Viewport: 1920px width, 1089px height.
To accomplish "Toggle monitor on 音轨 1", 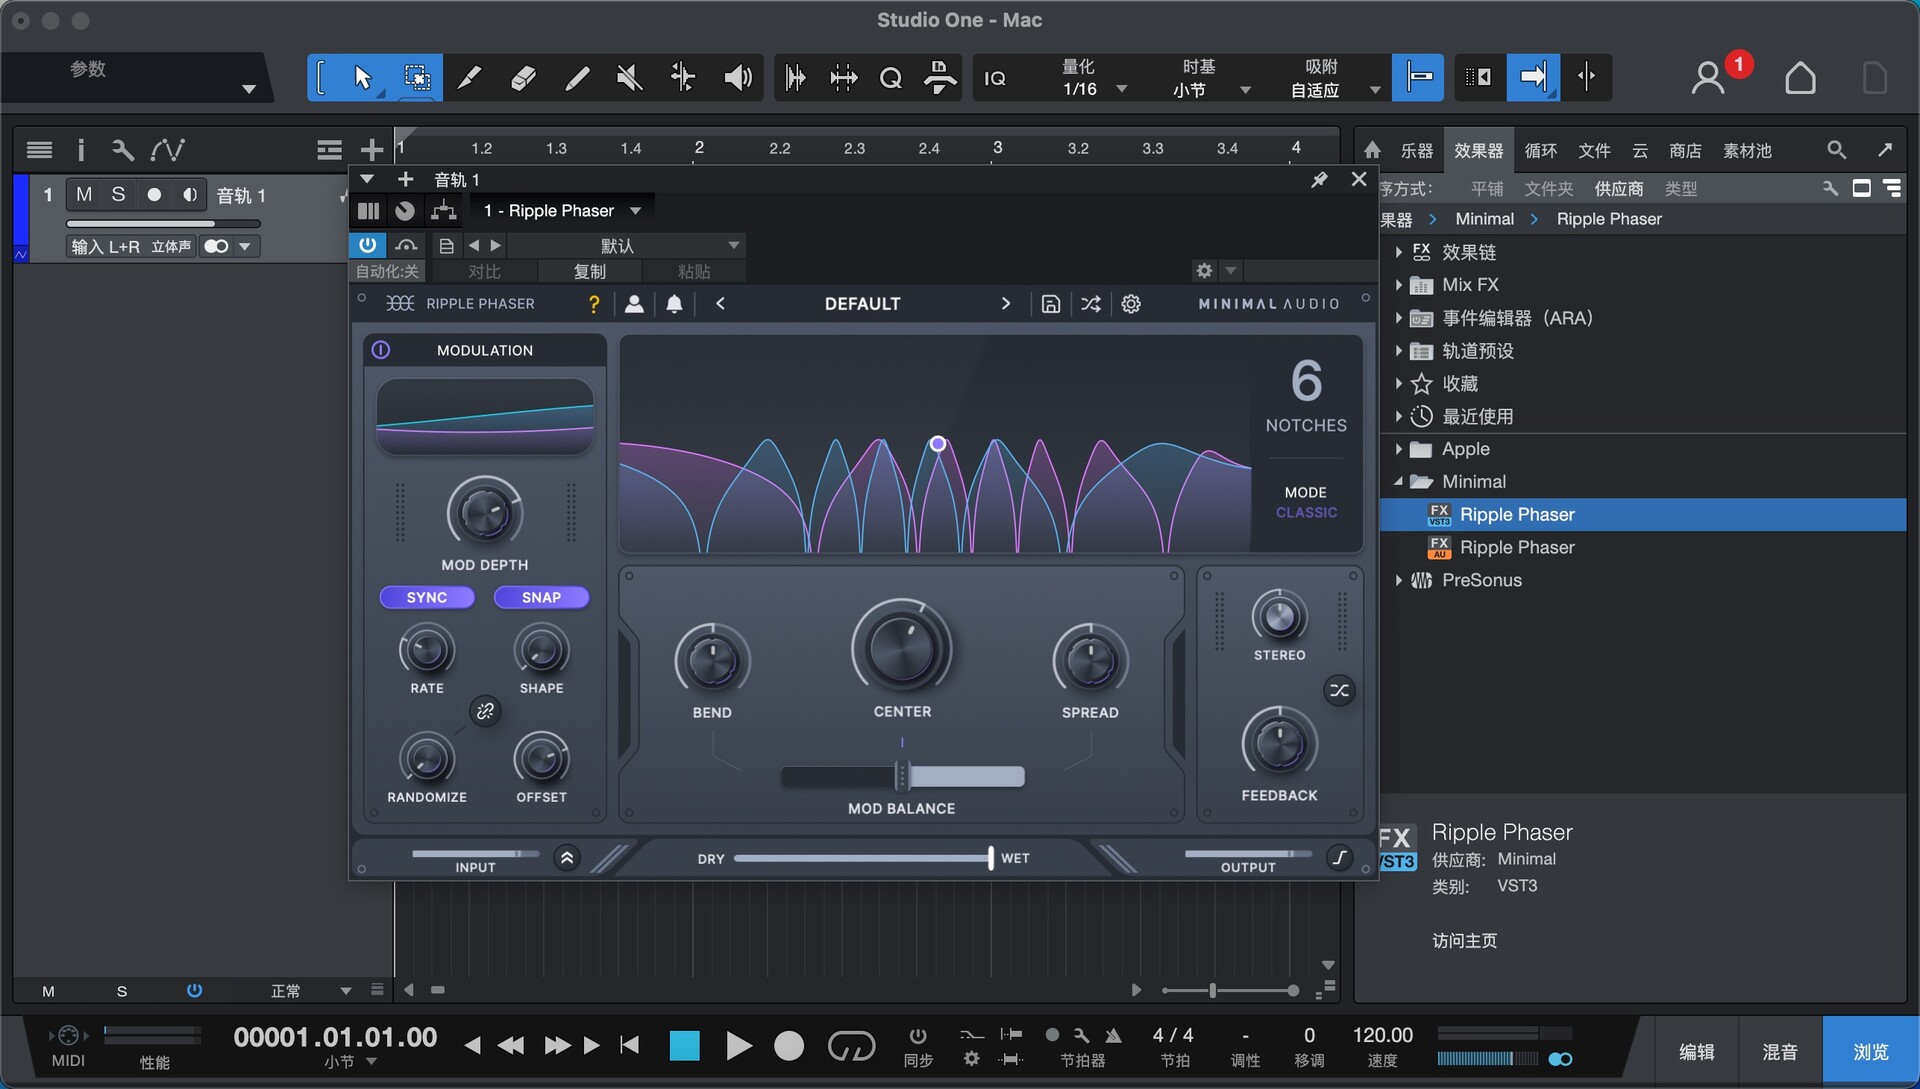I will pos(189,194).
